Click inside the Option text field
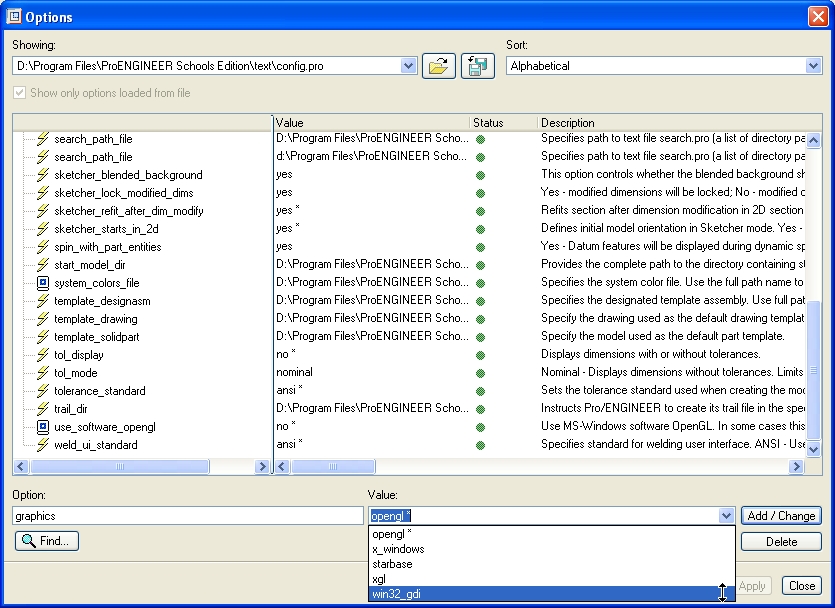This screenshot has width=835, height=608. pos(185,515)
